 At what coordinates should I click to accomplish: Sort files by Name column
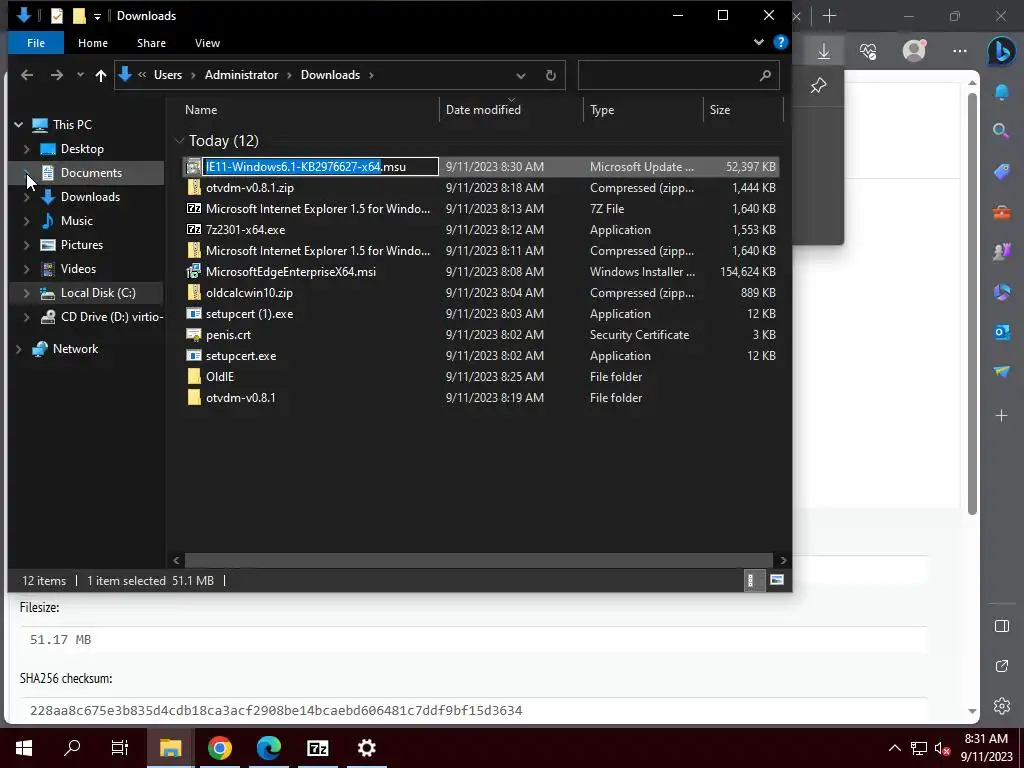[200, 110]
